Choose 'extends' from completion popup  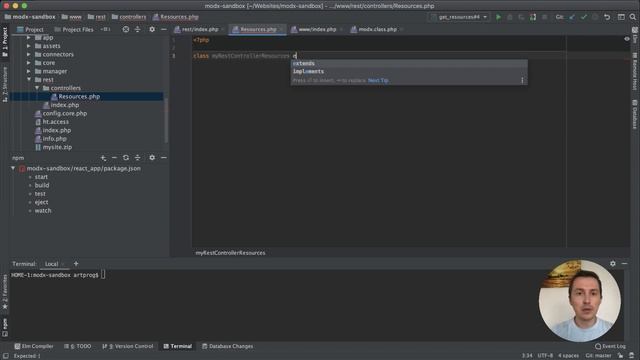click(409, 63)
